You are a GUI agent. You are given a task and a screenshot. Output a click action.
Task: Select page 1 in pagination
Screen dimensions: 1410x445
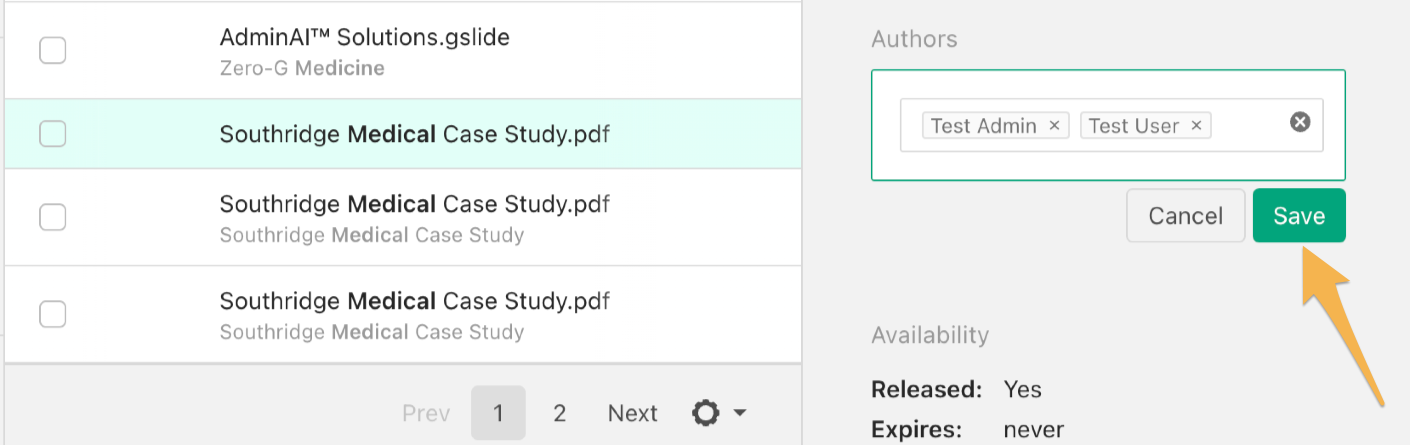pyautogui.click(x=498, y=413)
